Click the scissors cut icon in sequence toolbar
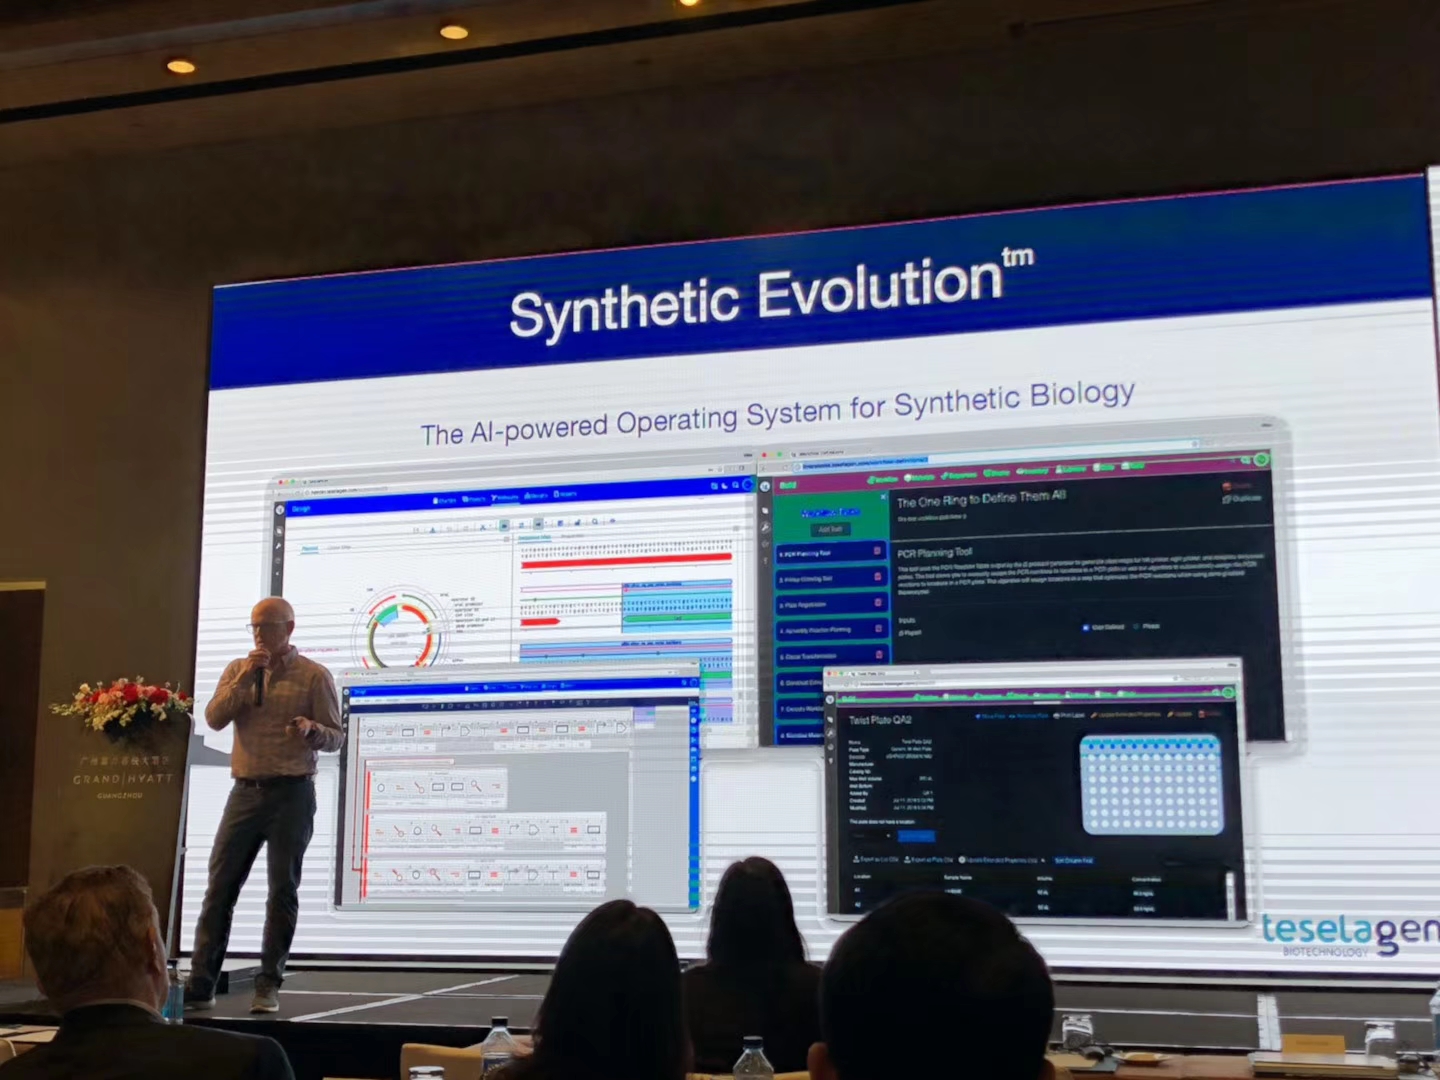This screenshot has width=1440, height=1080. tap(483, 526)
